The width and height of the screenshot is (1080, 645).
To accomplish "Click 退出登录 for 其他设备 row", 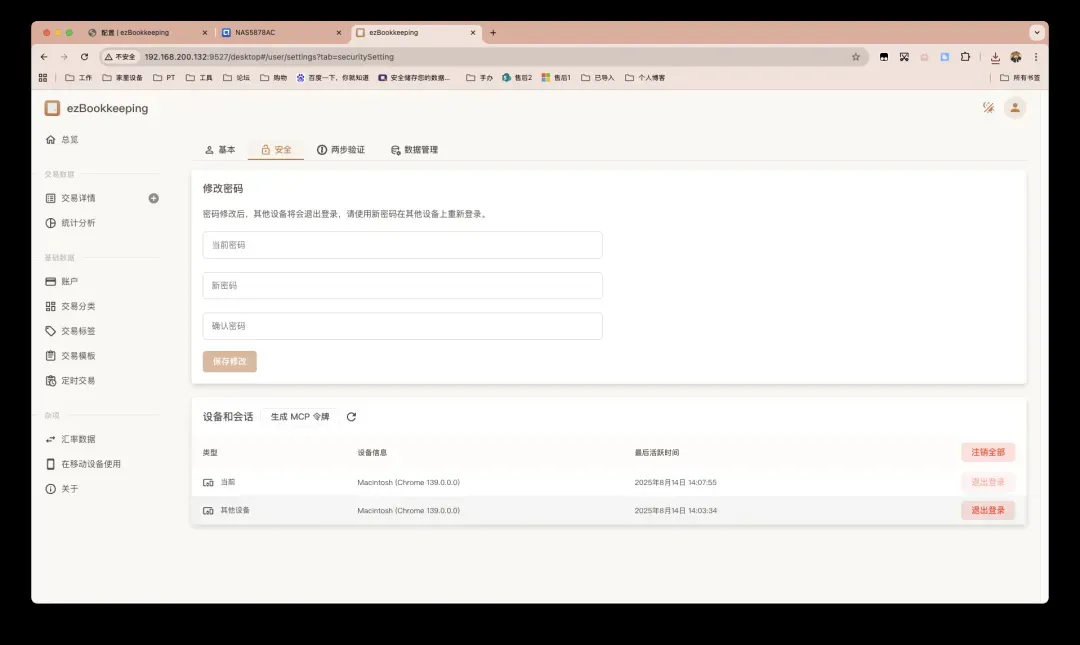I will pyautogui.click(x=987, y=510).
